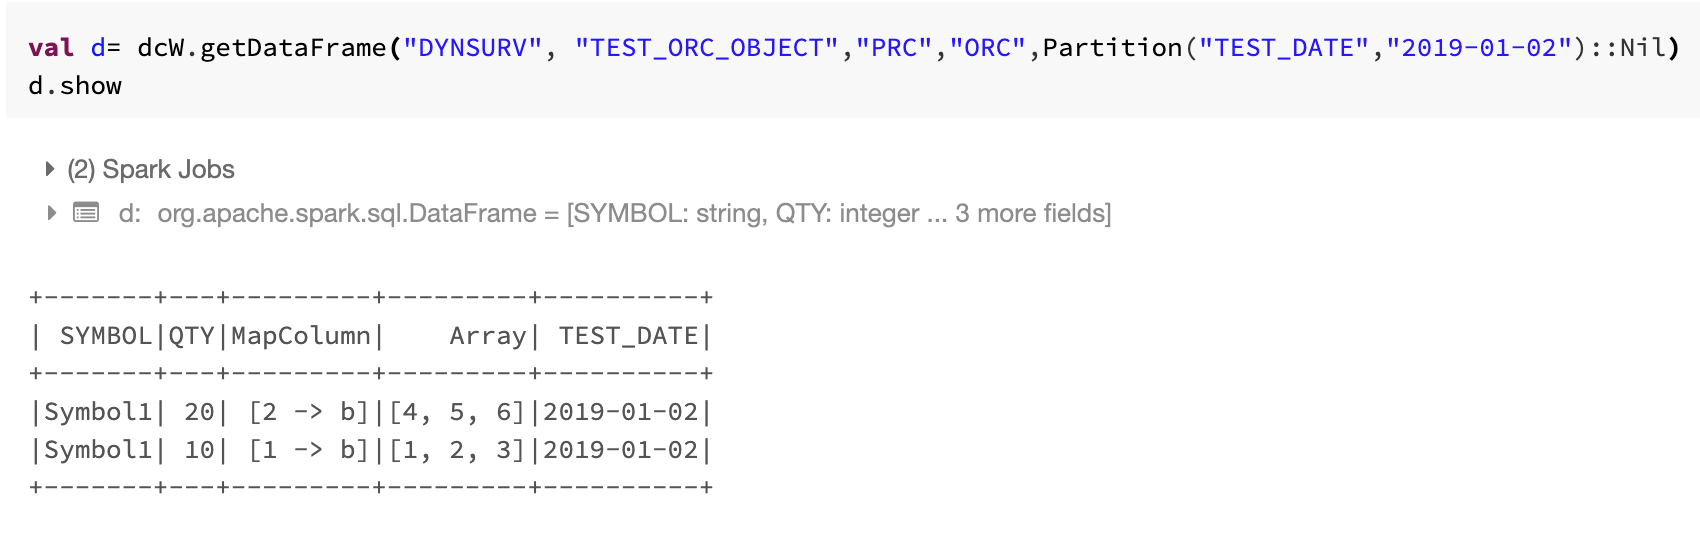This screenshot has height=542, width=1700.
Task: Click the [2 -> b] map value
Action: tap(308, 412)
